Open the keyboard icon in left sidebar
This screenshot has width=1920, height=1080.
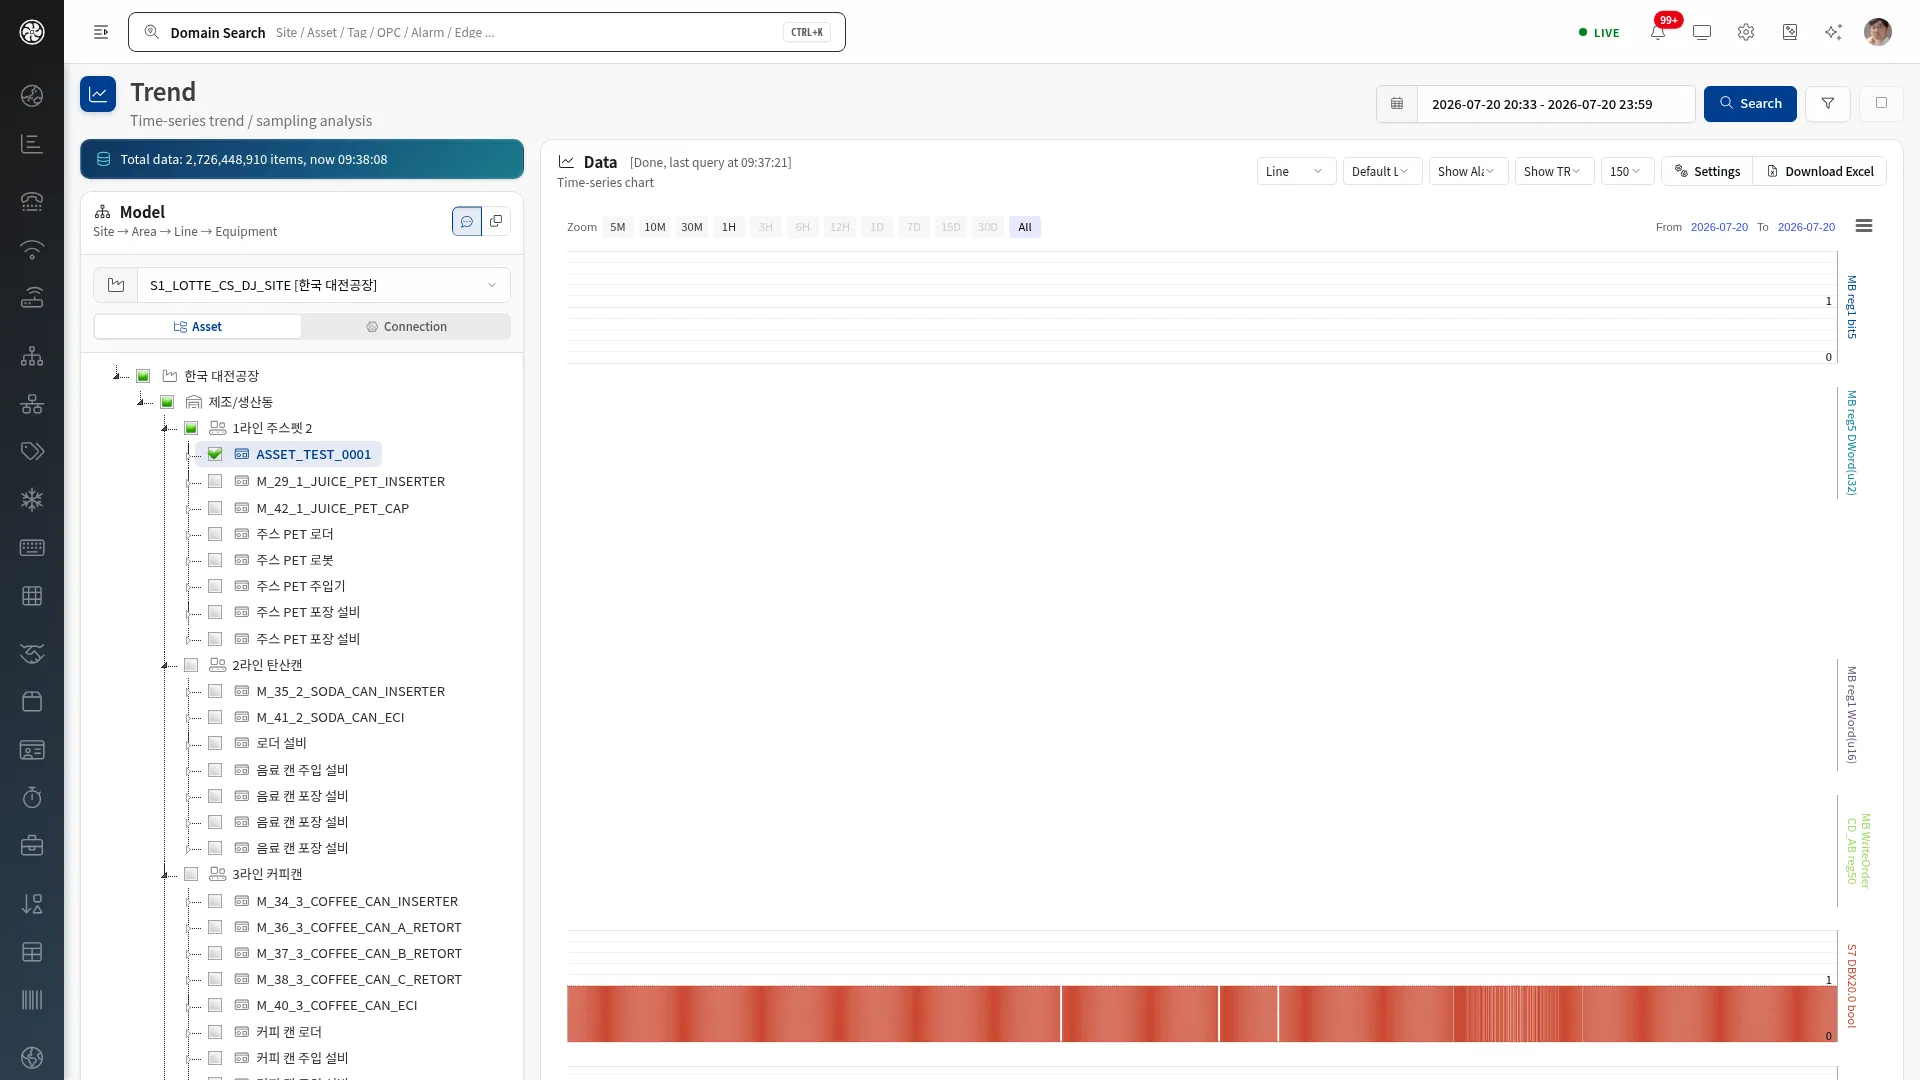[x=32, y=547]
